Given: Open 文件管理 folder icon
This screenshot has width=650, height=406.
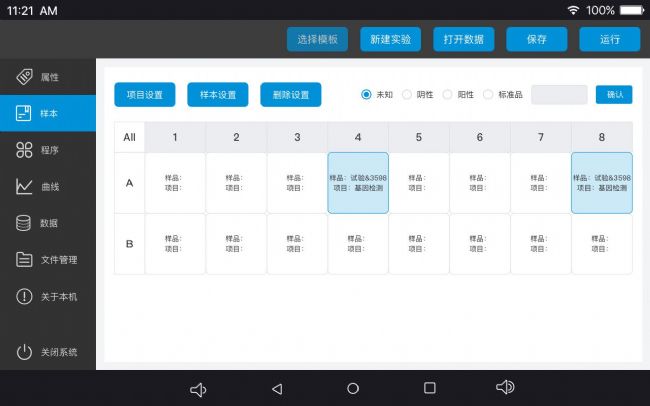Looking at the screenshot, I should (24, 260).
